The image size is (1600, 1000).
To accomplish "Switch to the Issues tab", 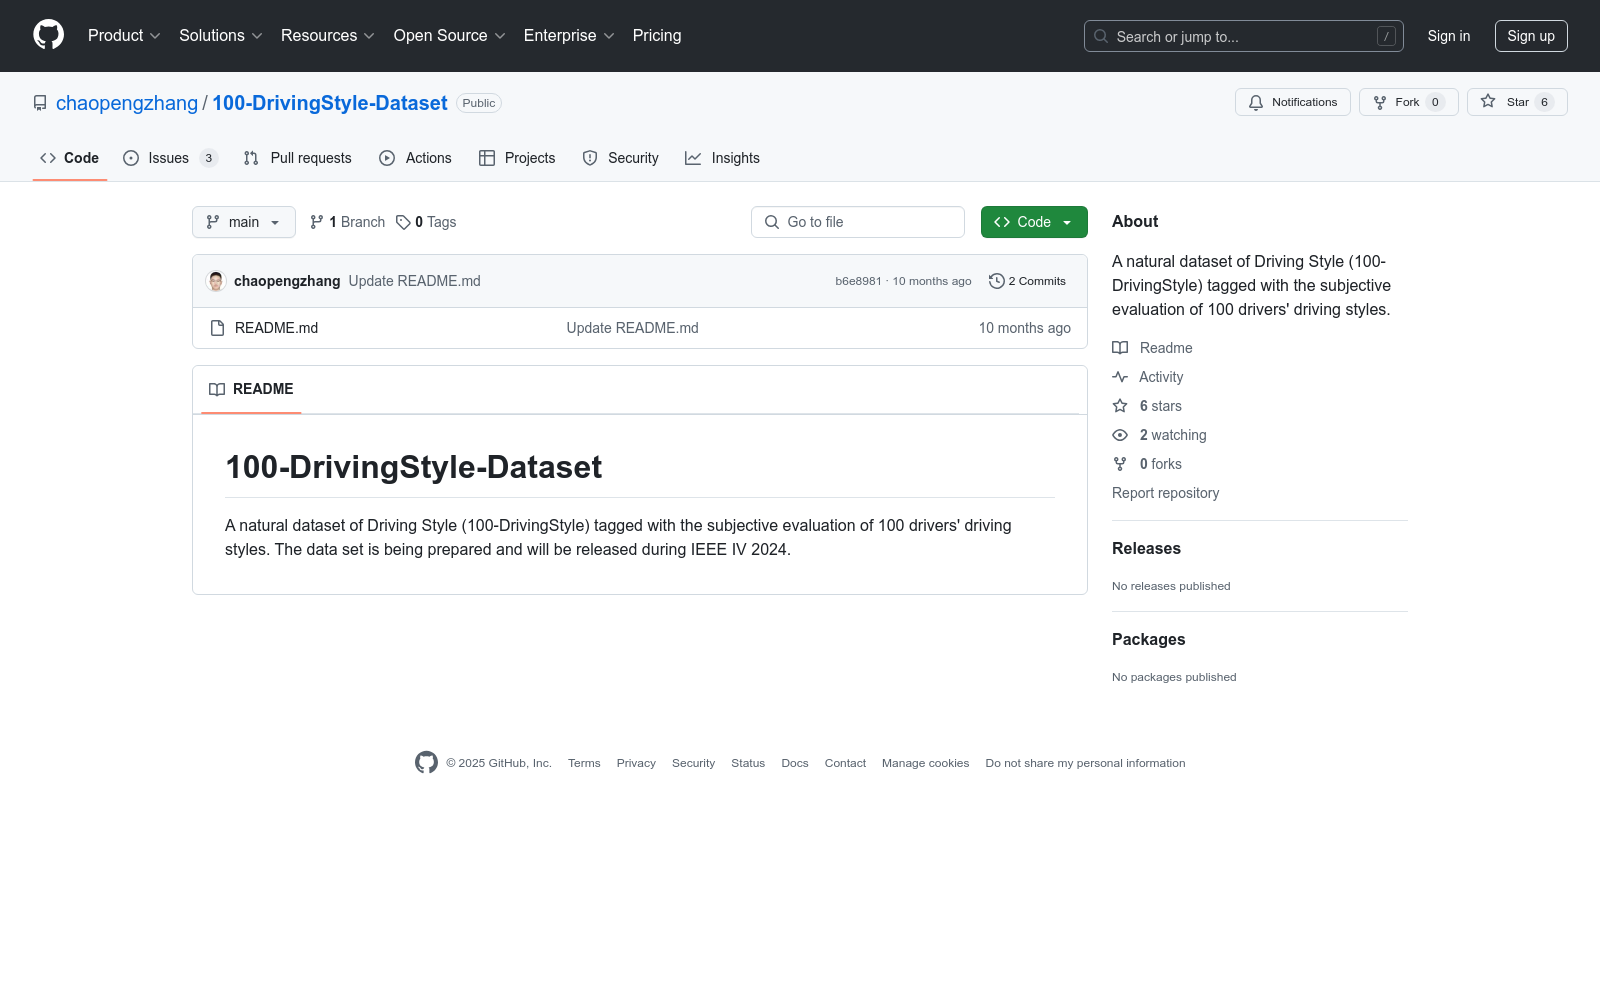I will coord(168,158).
